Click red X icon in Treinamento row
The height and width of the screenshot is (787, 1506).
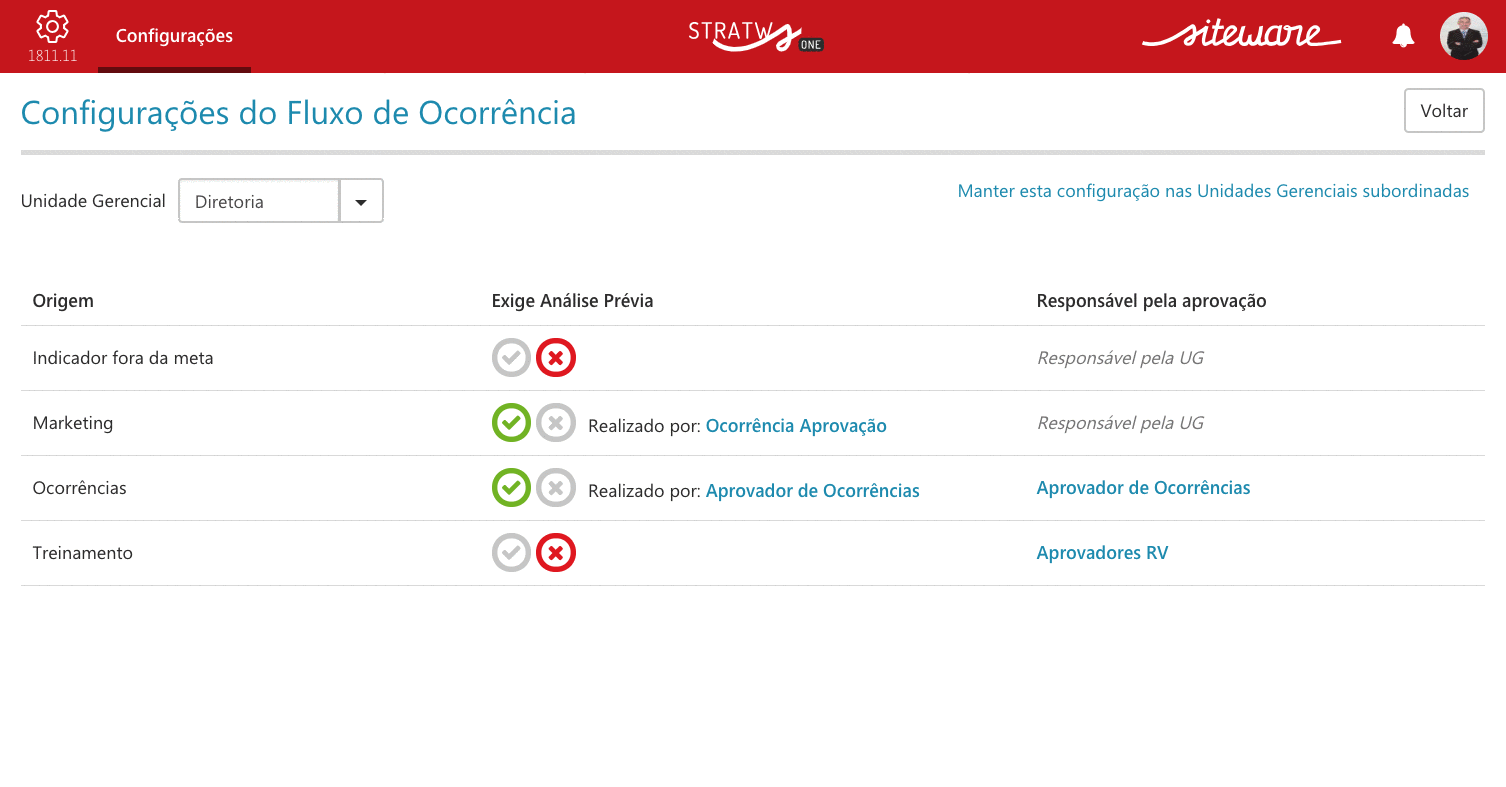tap(556, 553)
